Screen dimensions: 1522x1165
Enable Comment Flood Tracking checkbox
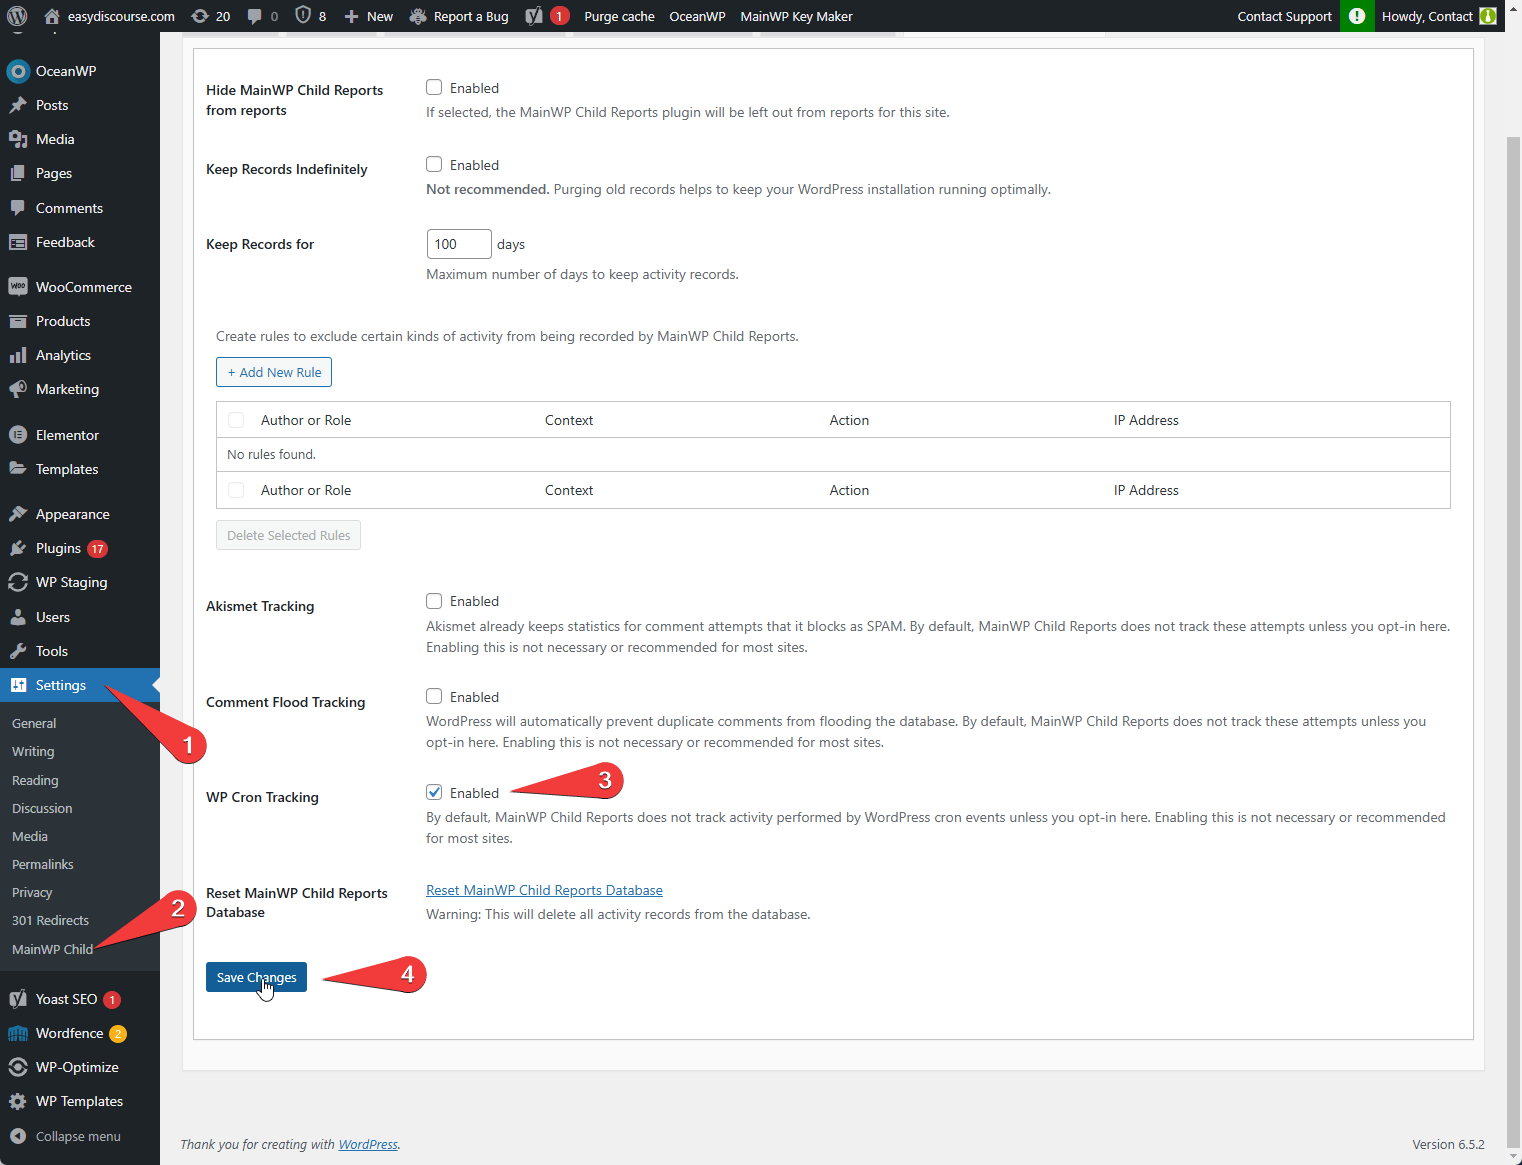pyautogui.click(x=434, y=696)
